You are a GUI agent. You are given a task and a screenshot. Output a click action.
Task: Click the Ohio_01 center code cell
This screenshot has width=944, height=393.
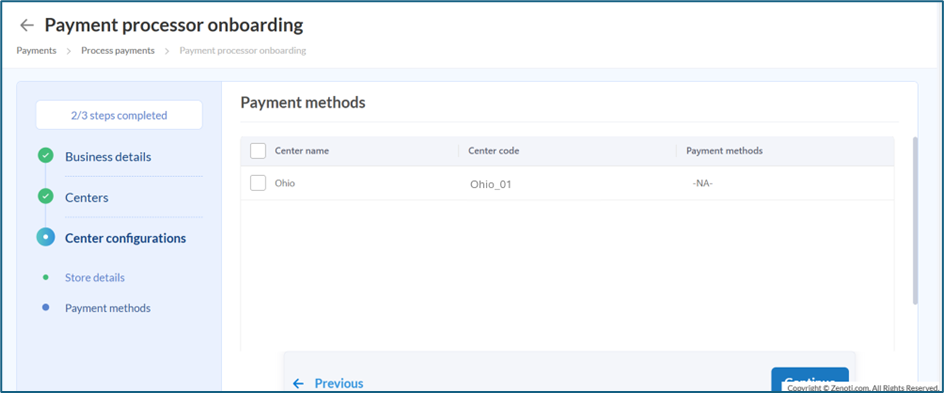point(491,185)
